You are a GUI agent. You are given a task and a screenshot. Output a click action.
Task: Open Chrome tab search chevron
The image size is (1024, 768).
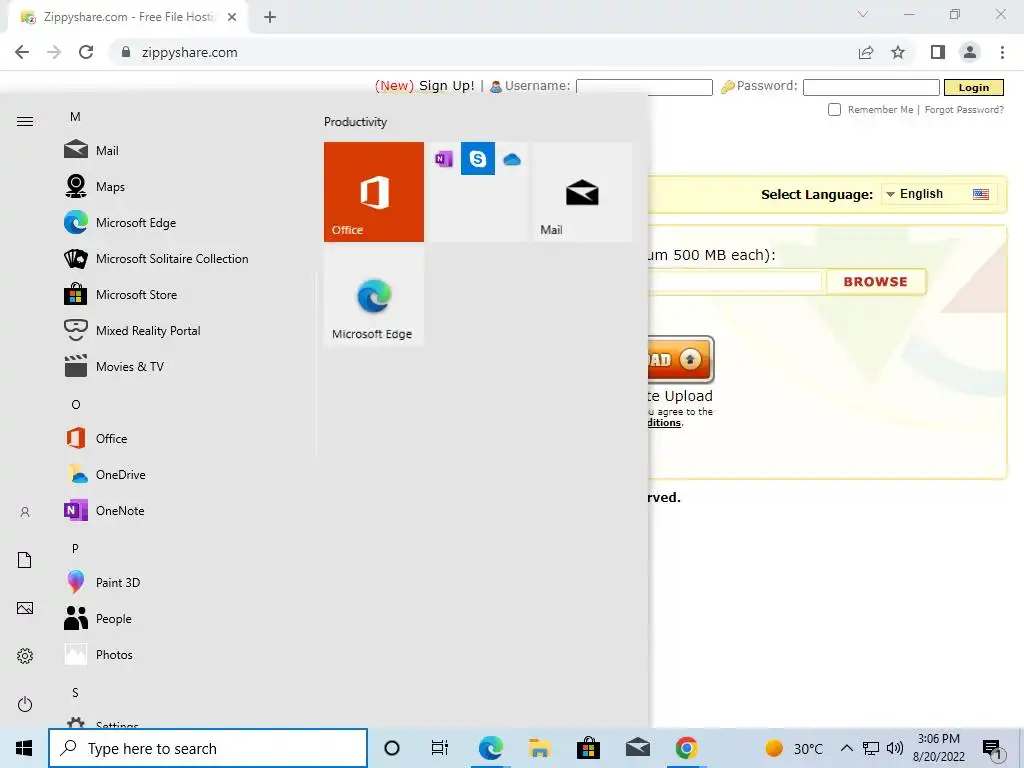click(863, 14)
